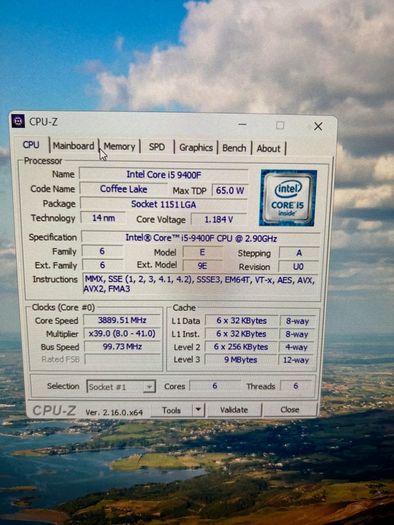Click the Intel Core i5 logo image
The width and height of the screenshot is (394, 525).
click(288, 198)
